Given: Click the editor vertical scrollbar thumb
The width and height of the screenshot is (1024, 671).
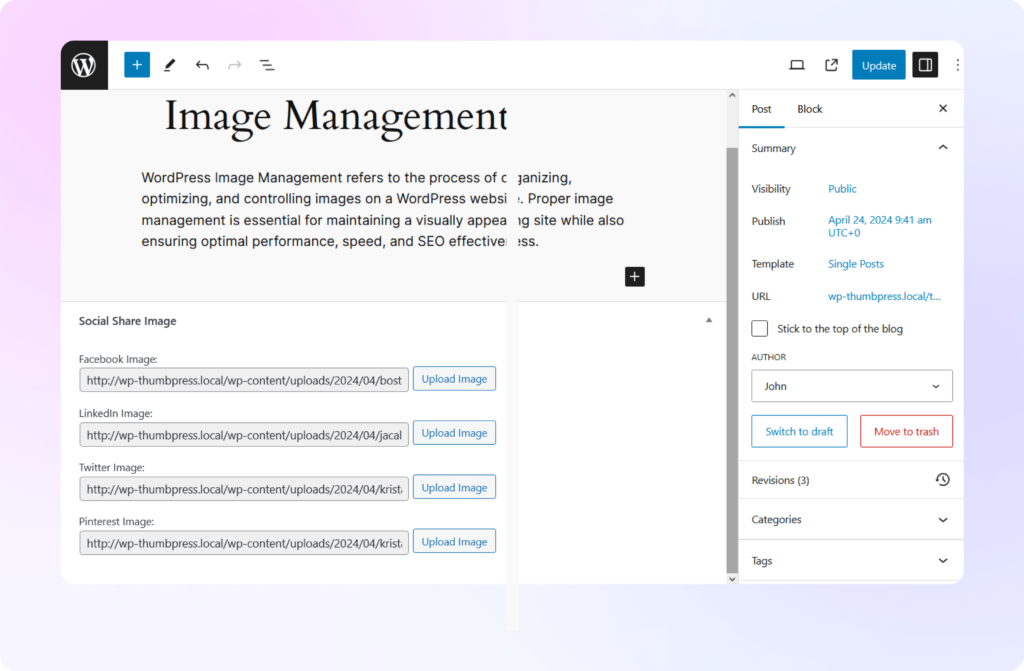Looking at the screenshot, I should click(732, 359).
